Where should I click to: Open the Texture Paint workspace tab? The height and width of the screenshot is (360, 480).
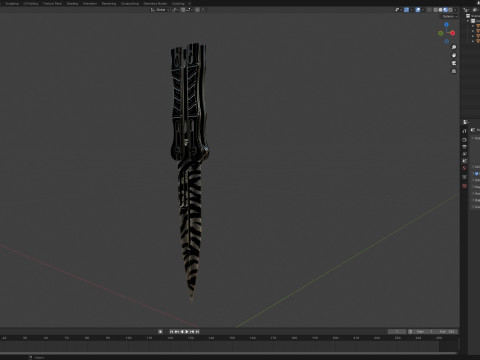[52, 3]
